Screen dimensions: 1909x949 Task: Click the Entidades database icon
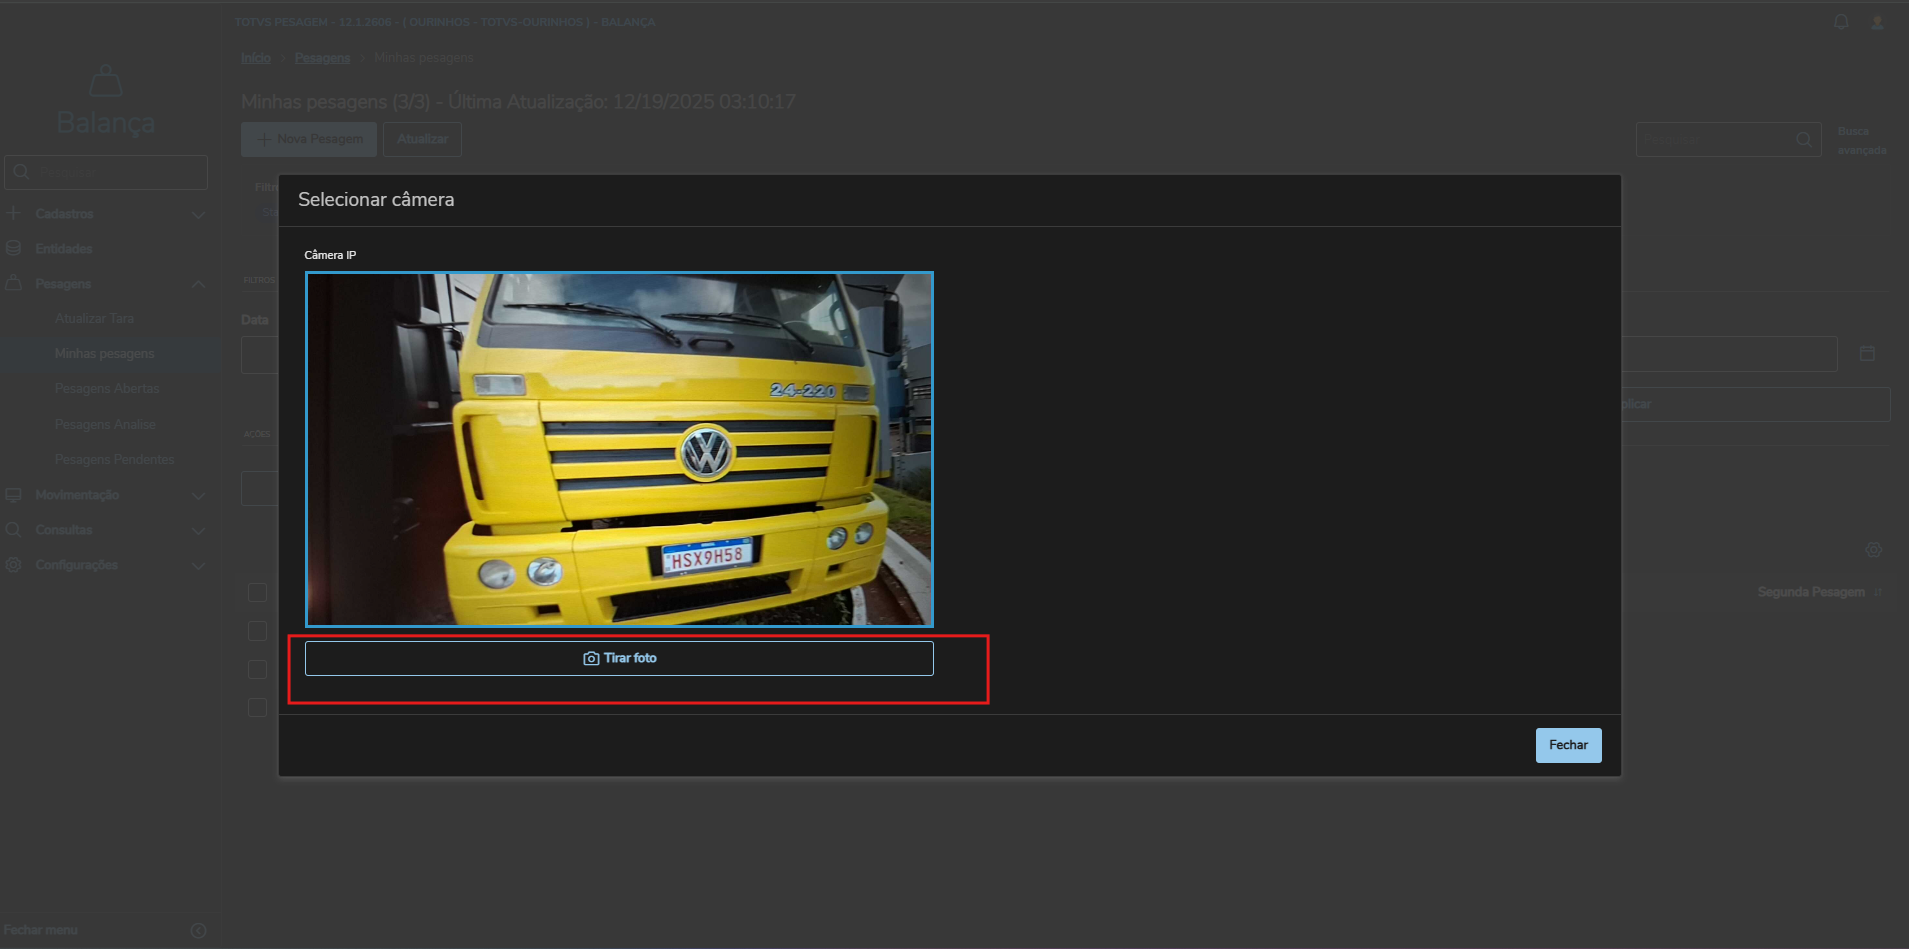pyautogui.click(x=14, y=248)
